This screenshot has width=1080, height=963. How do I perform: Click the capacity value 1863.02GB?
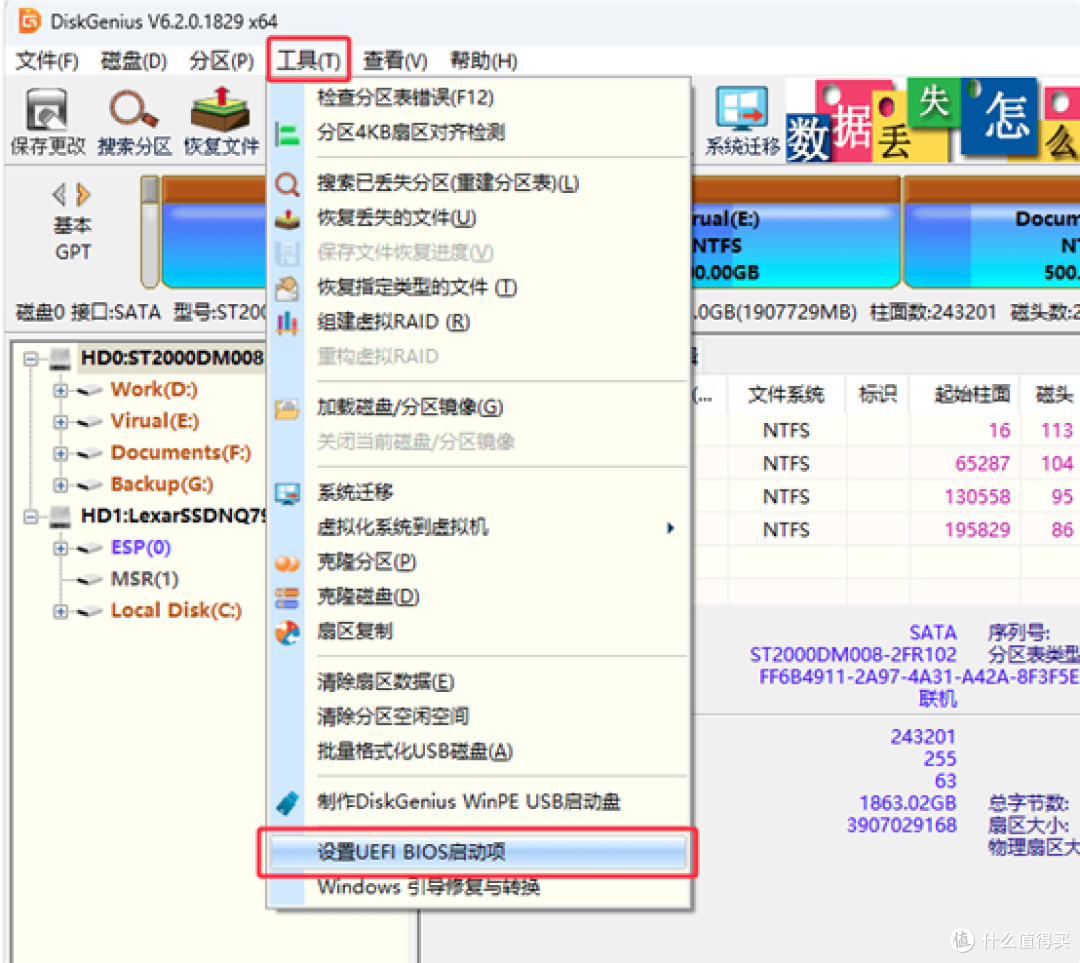click(908, 803)
